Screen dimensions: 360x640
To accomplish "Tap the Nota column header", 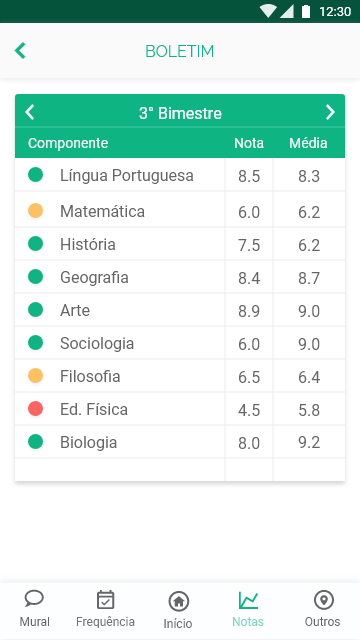I will [249, 143].
